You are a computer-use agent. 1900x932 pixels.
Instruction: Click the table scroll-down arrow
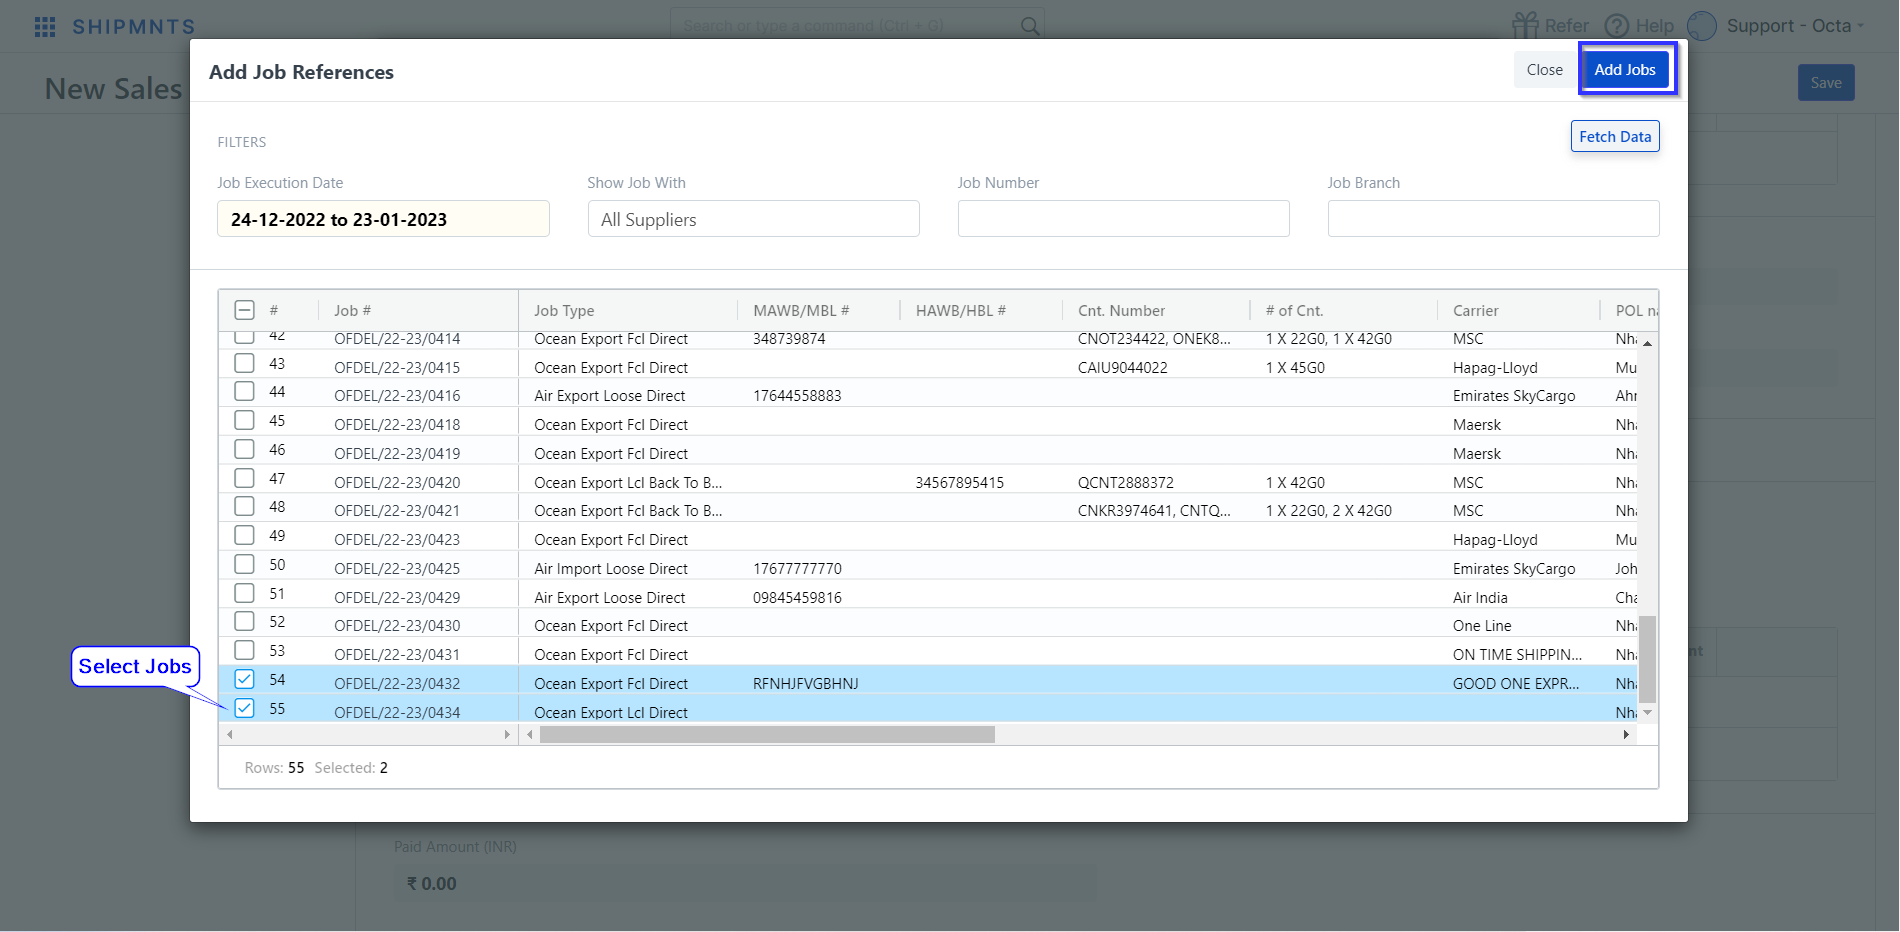pyautogui.click(x=1647, y=712)
